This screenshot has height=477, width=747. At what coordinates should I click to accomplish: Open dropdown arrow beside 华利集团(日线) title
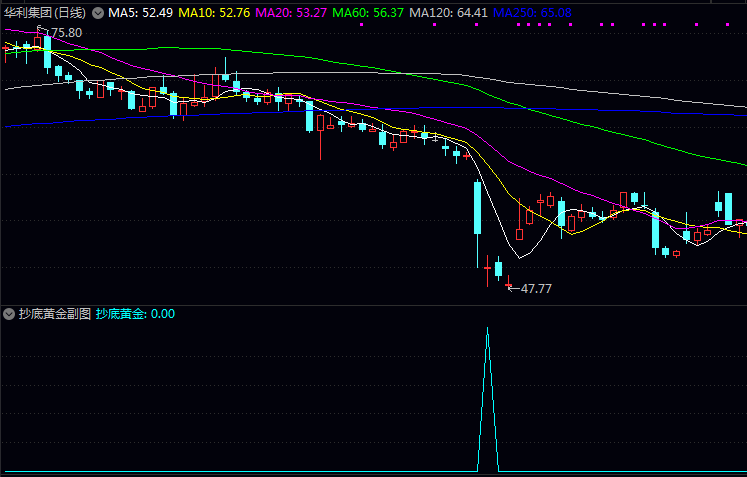coord(97,13)
